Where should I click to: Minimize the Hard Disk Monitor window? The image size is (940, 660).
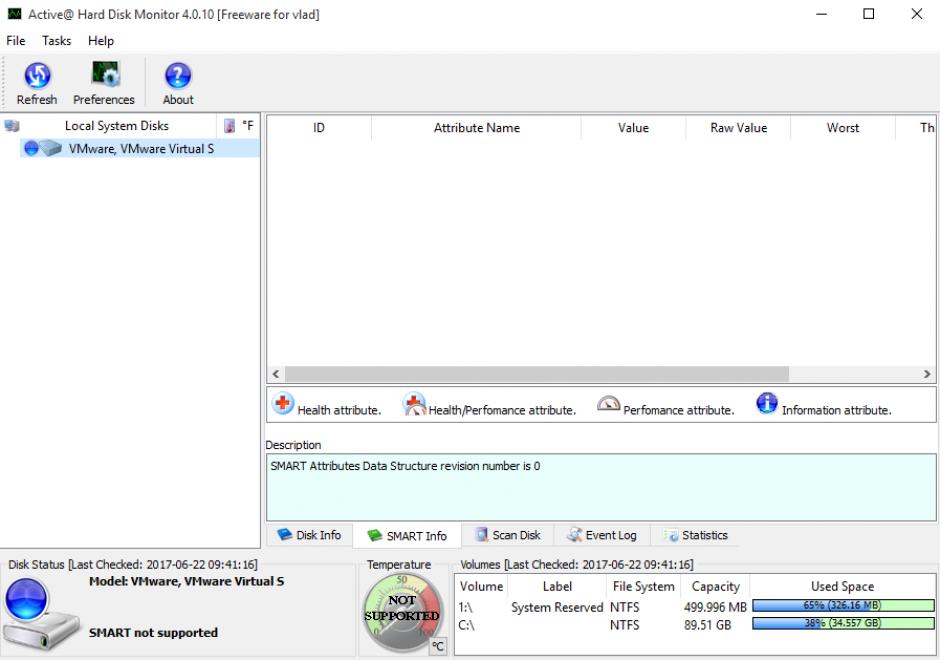pyautogui.click(x=821, y=14)
